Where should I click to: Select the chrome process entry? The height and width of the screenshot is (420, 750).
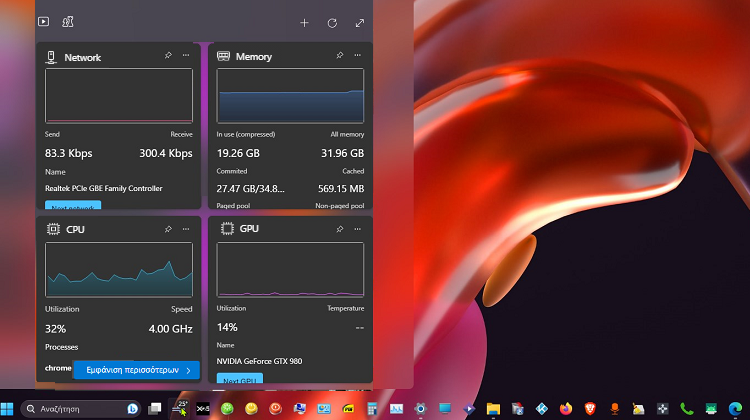point(58,368)
